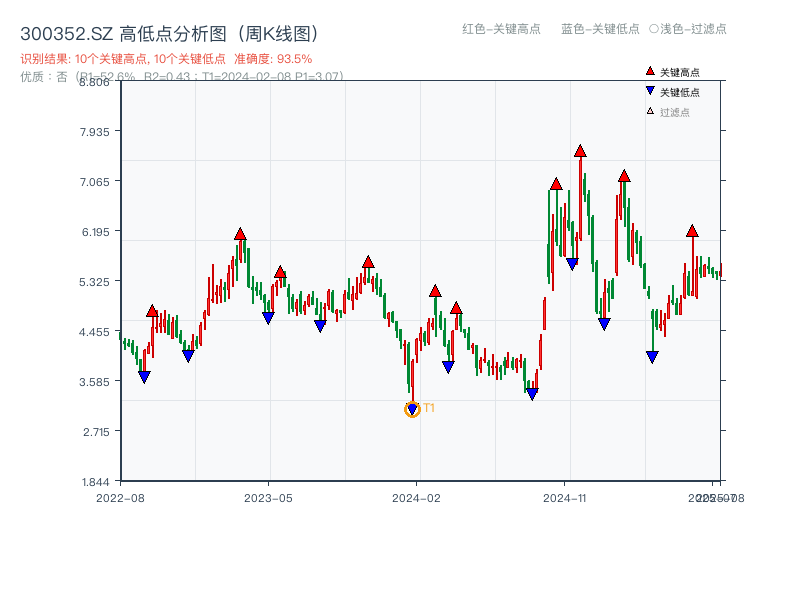Click the last red high marker near 6.195 in 2025
This screenshot has width=800, height=600.
pos(692,231)
